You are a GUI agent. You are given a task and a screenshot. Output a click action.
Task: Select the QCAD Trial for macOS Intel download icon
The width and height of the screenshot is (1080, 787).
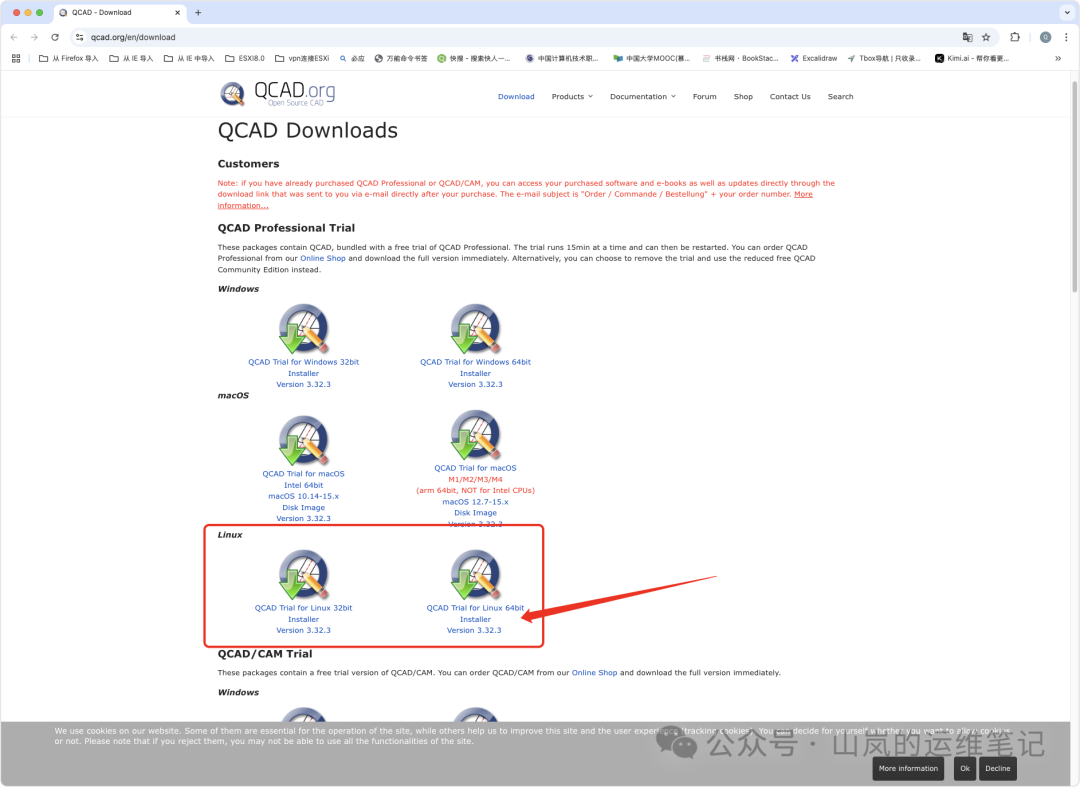click(x=303, y=437)
